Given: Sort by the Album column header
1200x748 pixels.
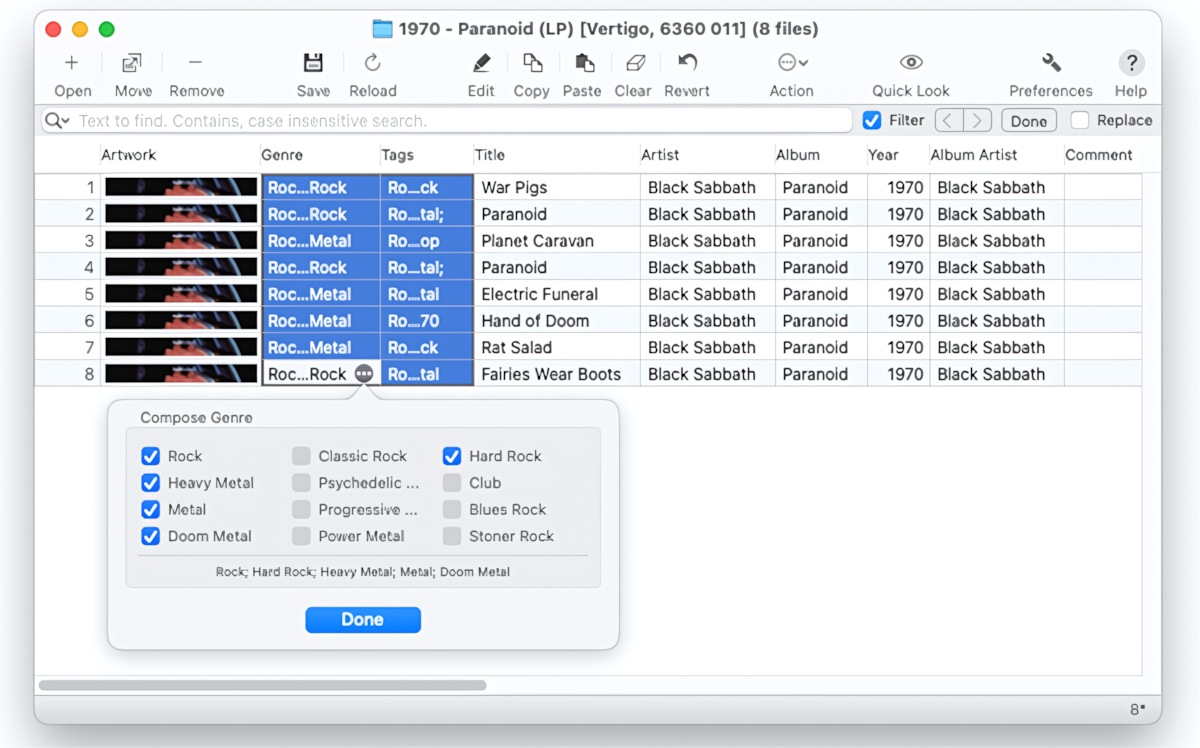Looking at the screenshot, I should click(820, 155).
